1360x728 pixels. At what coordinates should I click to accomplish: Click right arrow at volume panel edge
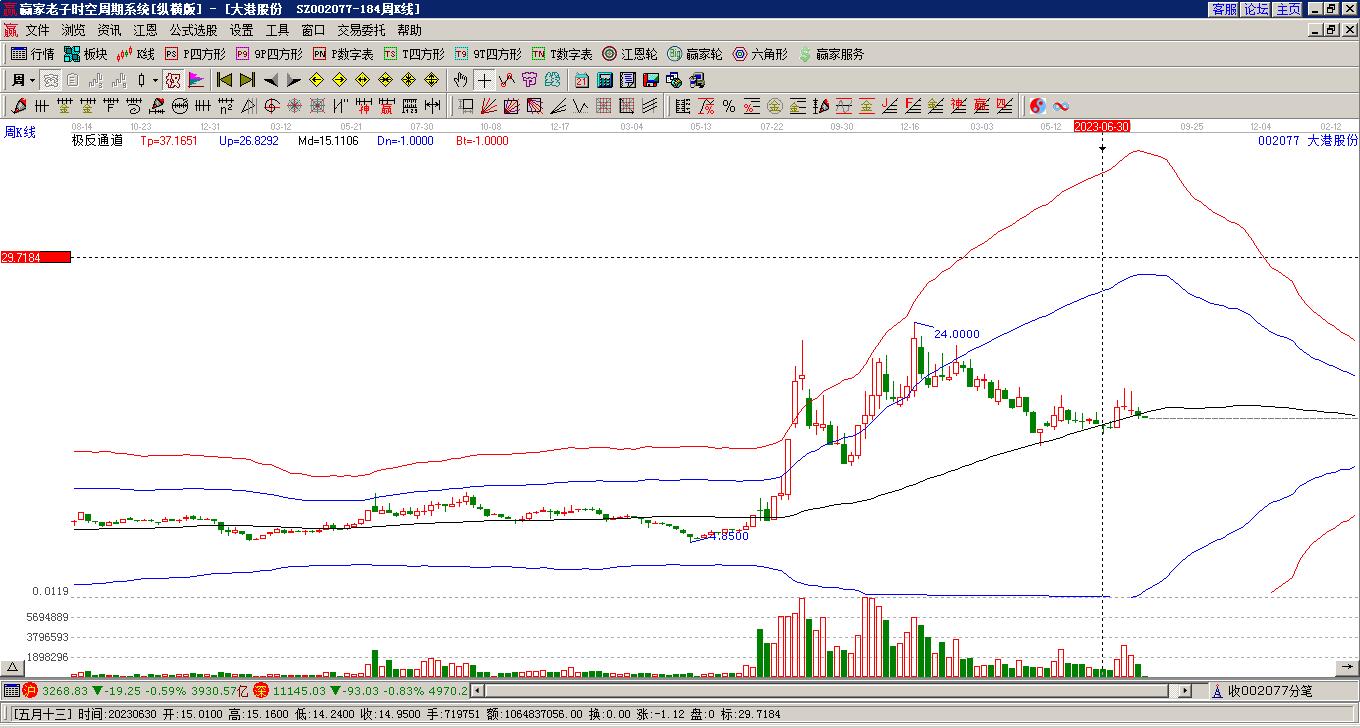1348,667
